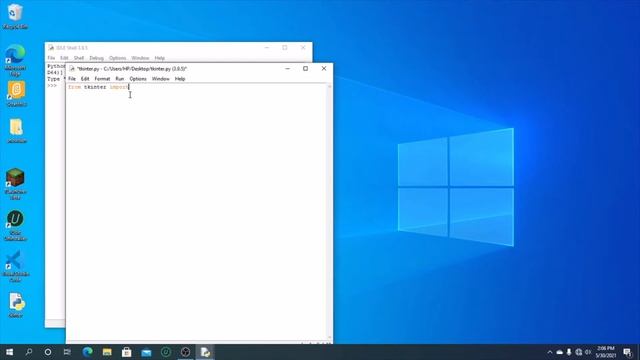Click the tkinter.py editor title bar icon
The image size is (640, 360).
pyautogui.click(x=72, y=69)
